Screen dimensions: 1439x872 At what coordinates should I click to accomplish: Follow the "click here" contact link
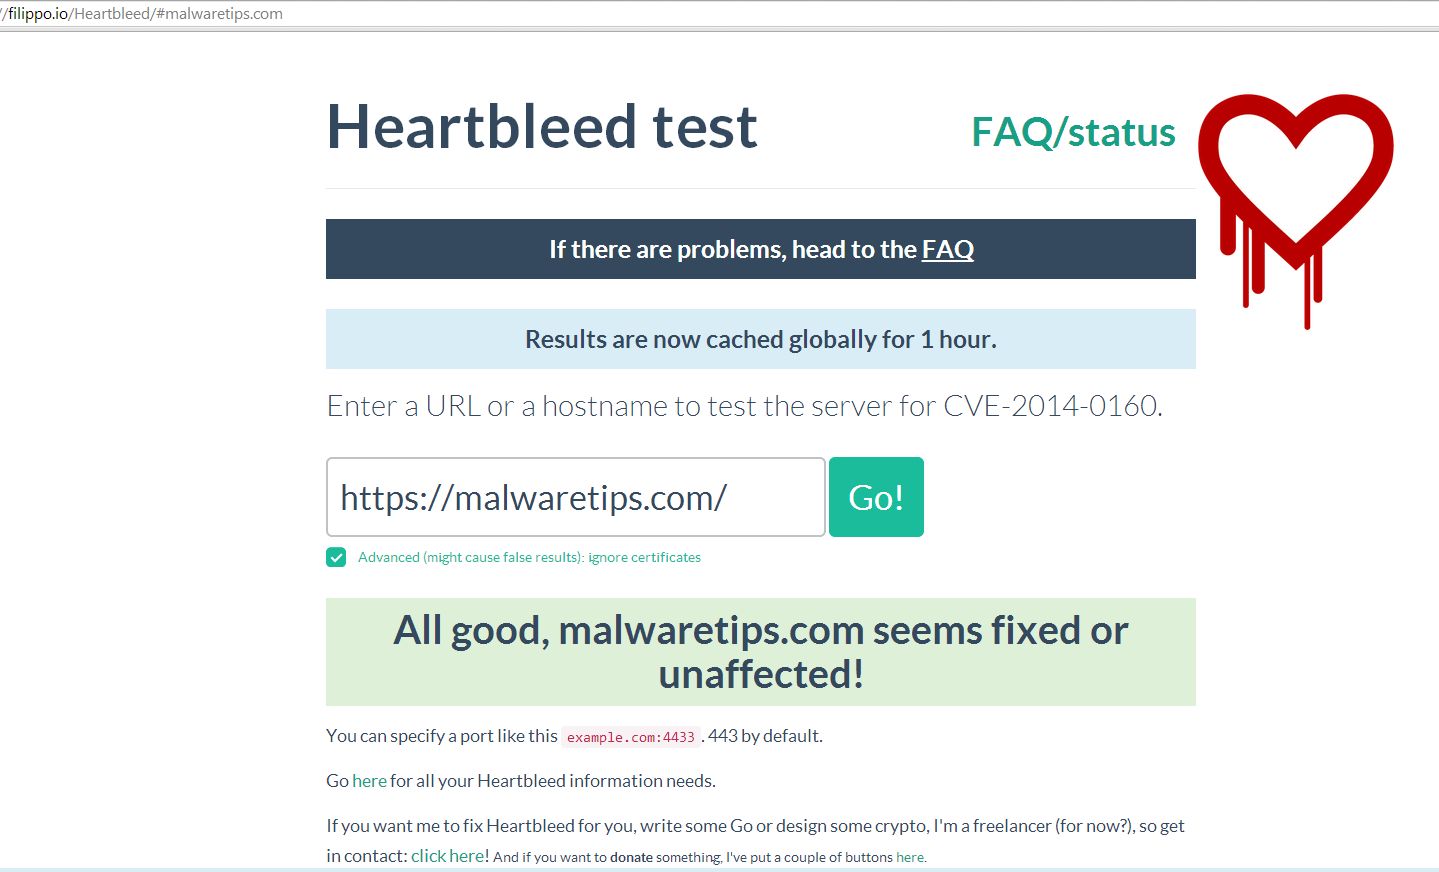447,856
